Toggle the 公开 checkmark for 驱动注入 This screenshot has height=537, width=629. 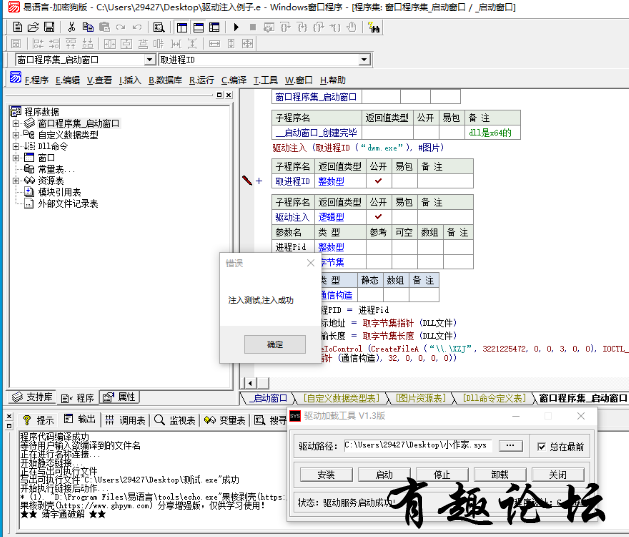point(378,217)
